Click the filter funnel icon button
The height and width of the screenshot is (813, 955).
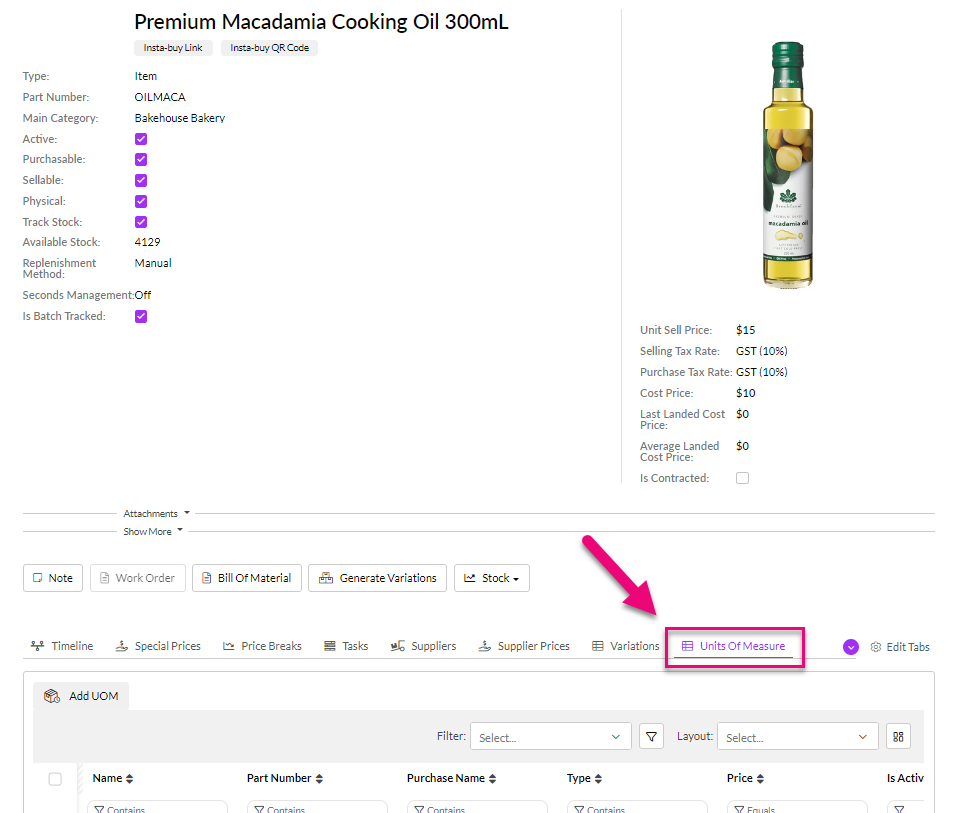[x=651, y=737]
